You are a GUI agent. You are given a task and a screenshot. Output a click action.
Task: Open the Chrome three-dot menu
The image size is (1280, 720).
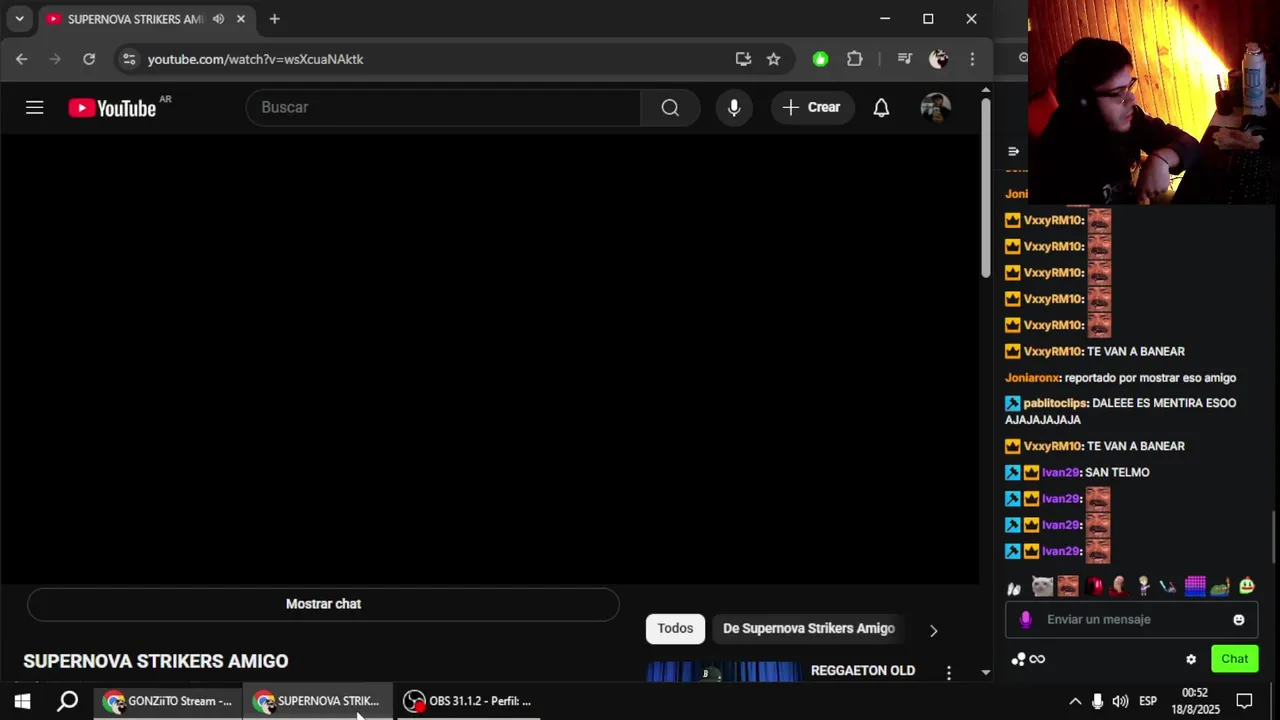click(972, 59)
